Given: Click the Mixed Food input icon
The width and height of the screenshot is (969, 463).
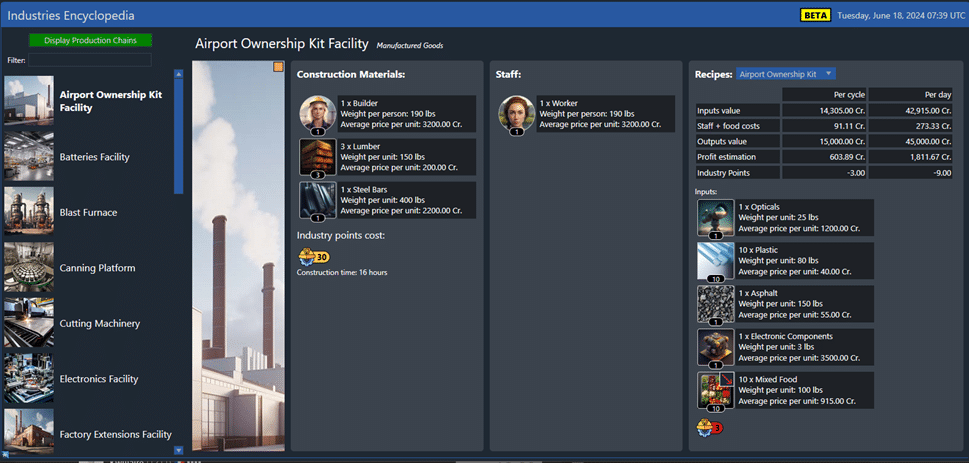Looking at the screenshot, I should coord(715,391).
